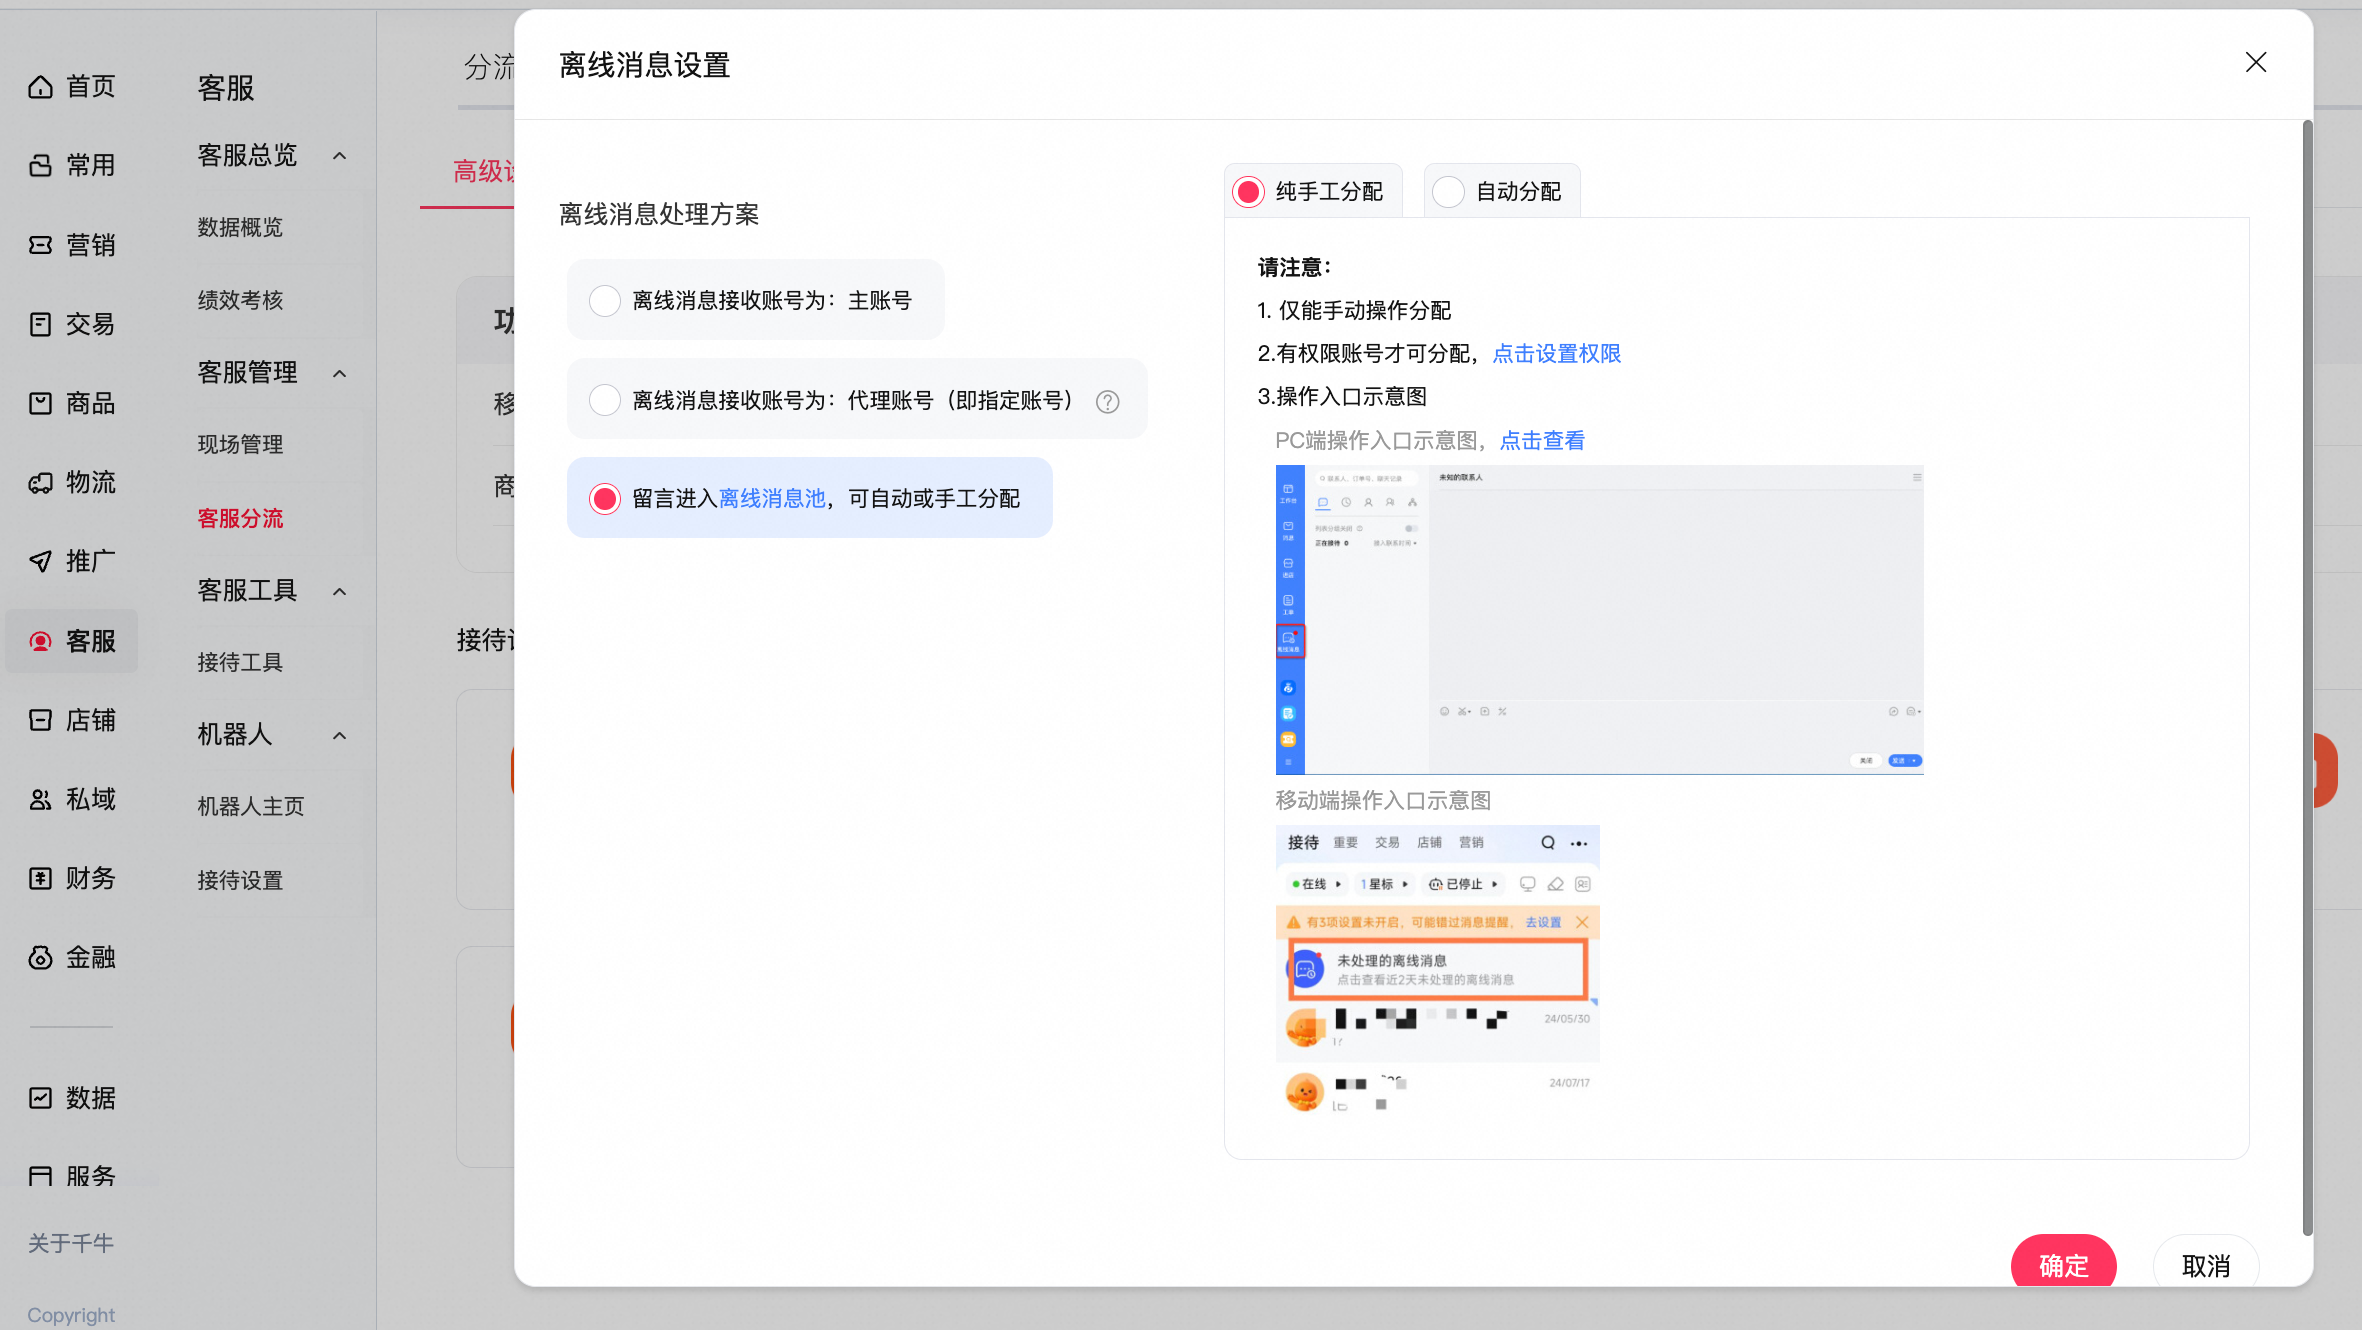Screen dimensions: 2362x1330
Task: Click the 离线消息处理方案 label
Action: click(659, 214)
